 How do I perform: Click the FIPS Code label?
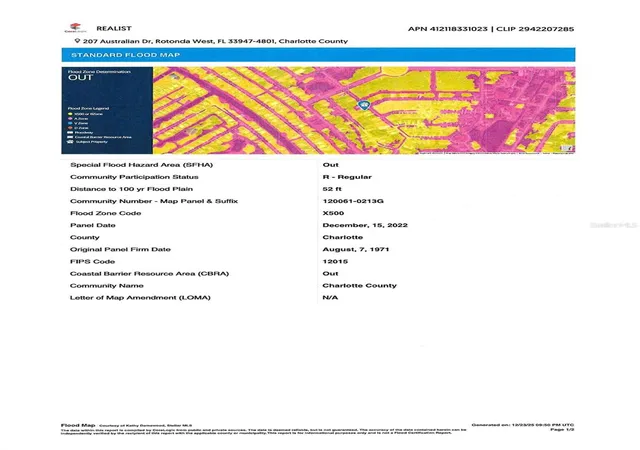pyautogui.click(x=92, y=261)
